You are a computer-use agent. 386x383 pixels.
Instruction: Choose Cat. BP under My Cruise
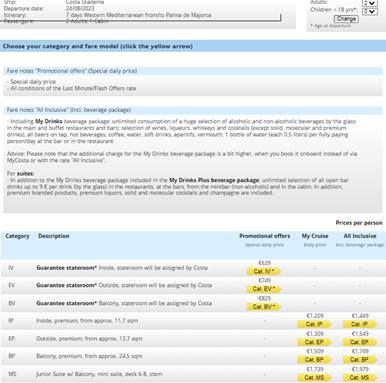coord(314,360)
